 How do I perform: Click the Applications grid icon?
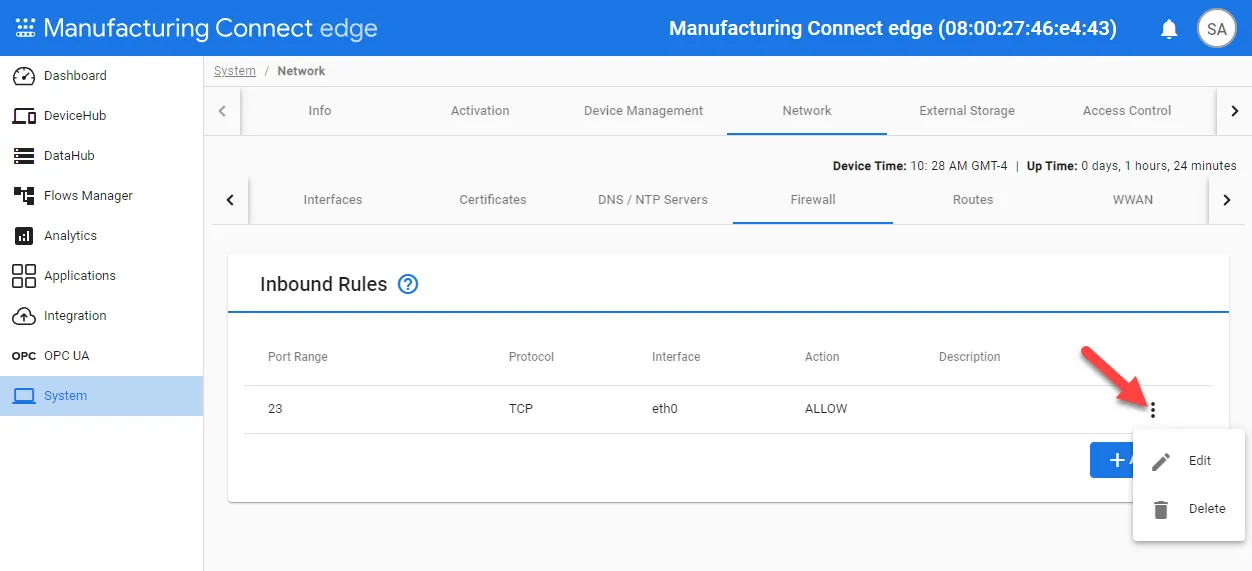coord(24,276)
